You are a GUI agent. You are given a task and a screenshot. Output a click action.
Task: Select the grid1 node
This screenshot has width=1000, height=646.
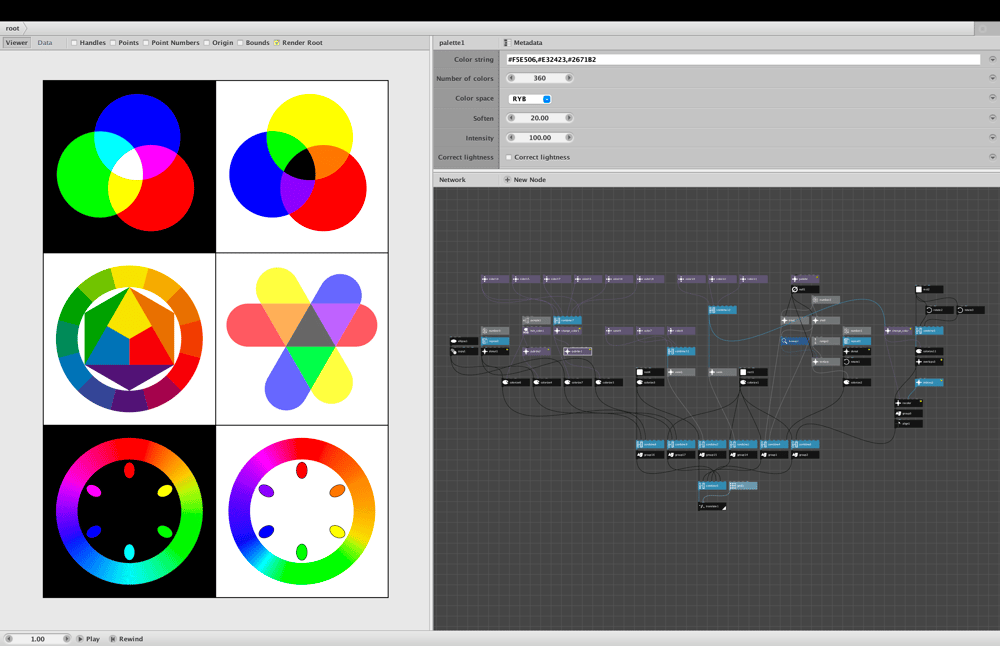click(743, 485)
